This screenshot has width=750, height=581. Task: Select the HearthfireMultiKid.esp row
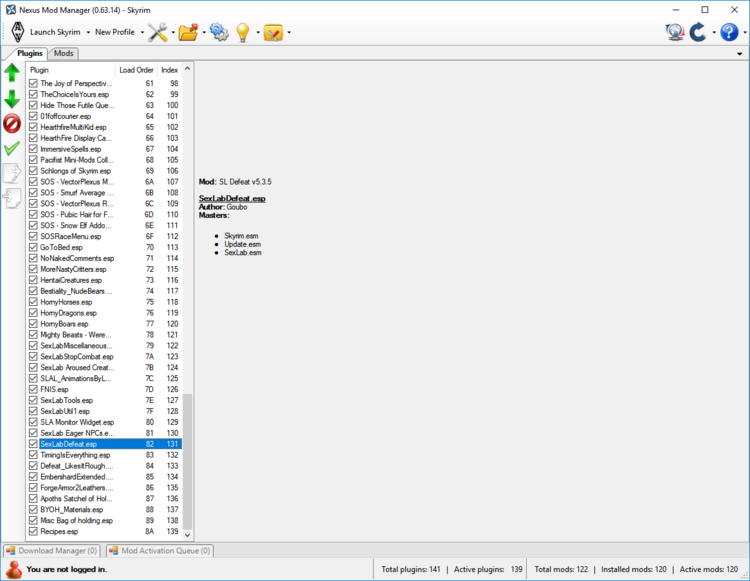(104, 127)
